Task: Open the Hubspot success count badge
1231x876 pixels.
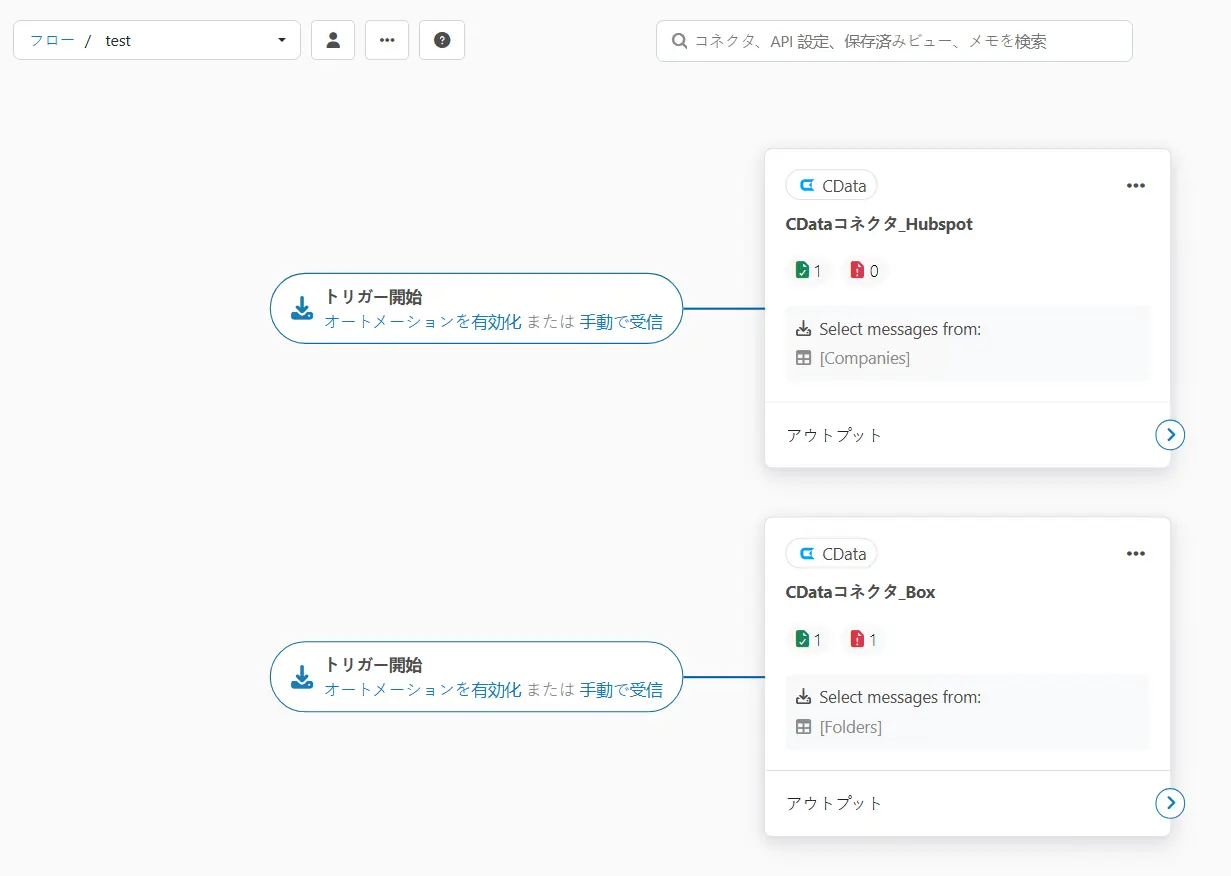Action: click(808, 270)
